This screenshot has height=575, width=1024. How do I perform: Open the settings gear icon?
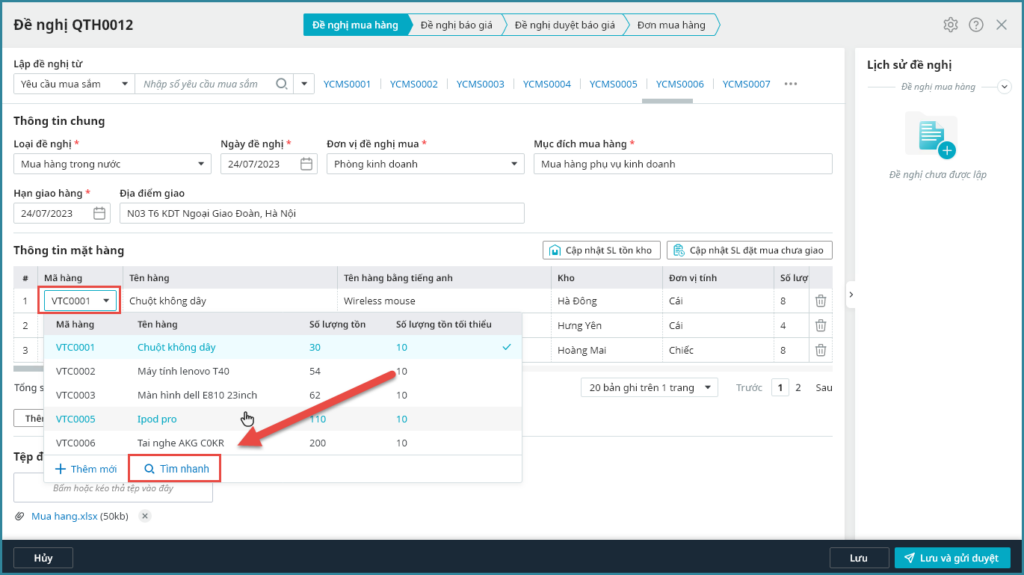coord(950,25)
